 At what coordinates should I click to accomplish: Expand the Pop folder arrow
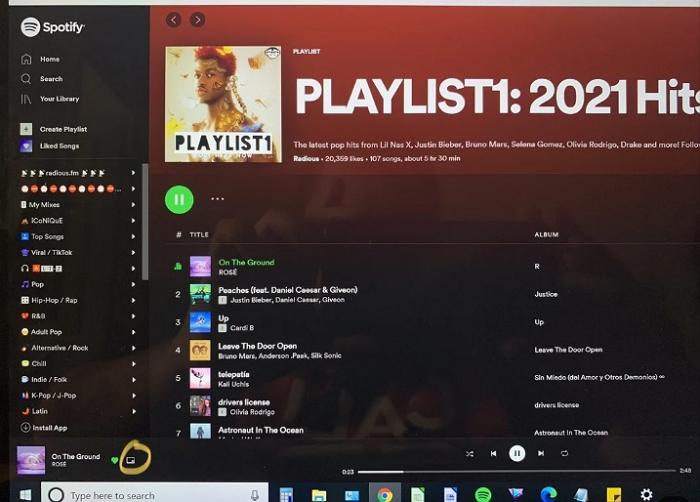pos(133,284)
